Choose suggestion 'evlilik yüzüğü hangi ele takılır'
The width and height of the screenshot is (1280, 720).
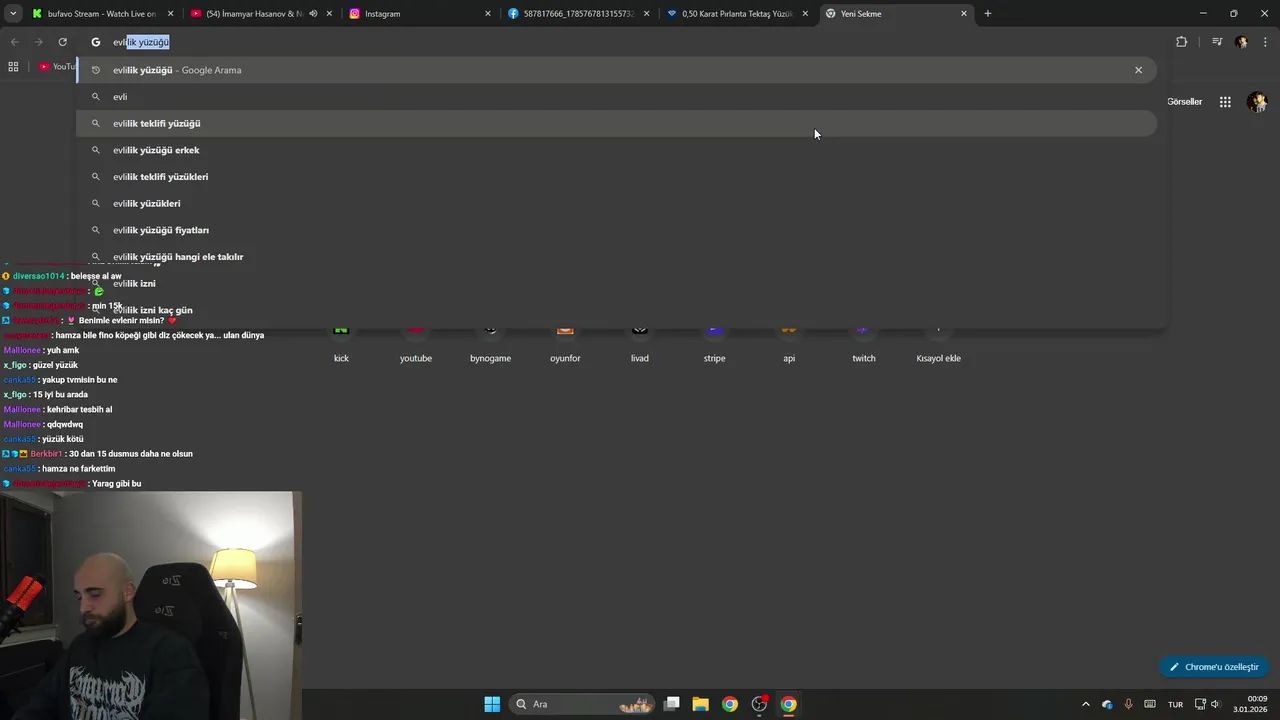pyautogui.click(x=617, y=257)
